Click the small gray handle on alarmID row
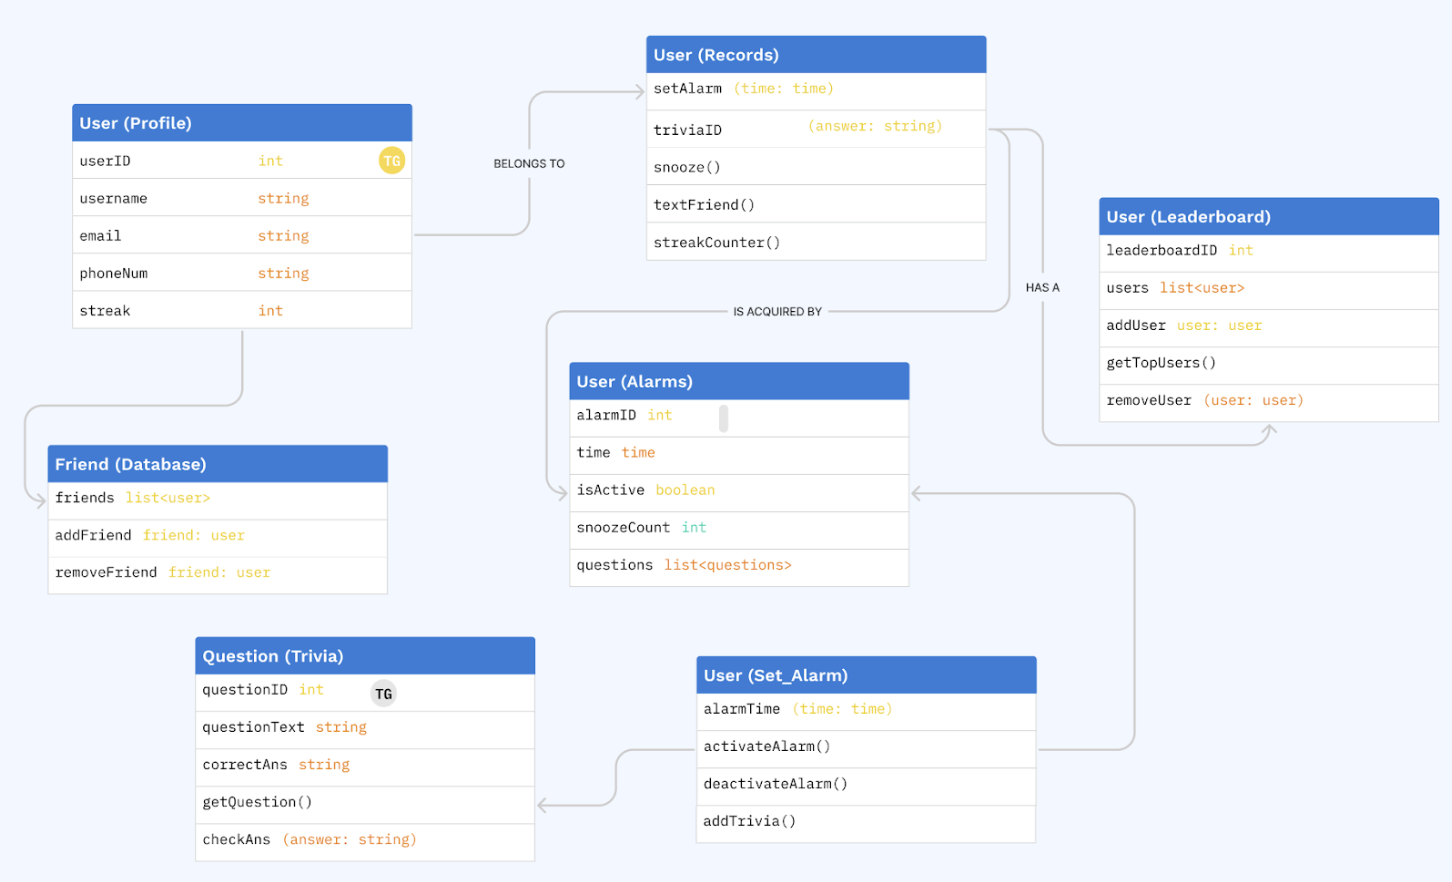The height and width of the screenshot is (882, 1452). coord(722,417)
